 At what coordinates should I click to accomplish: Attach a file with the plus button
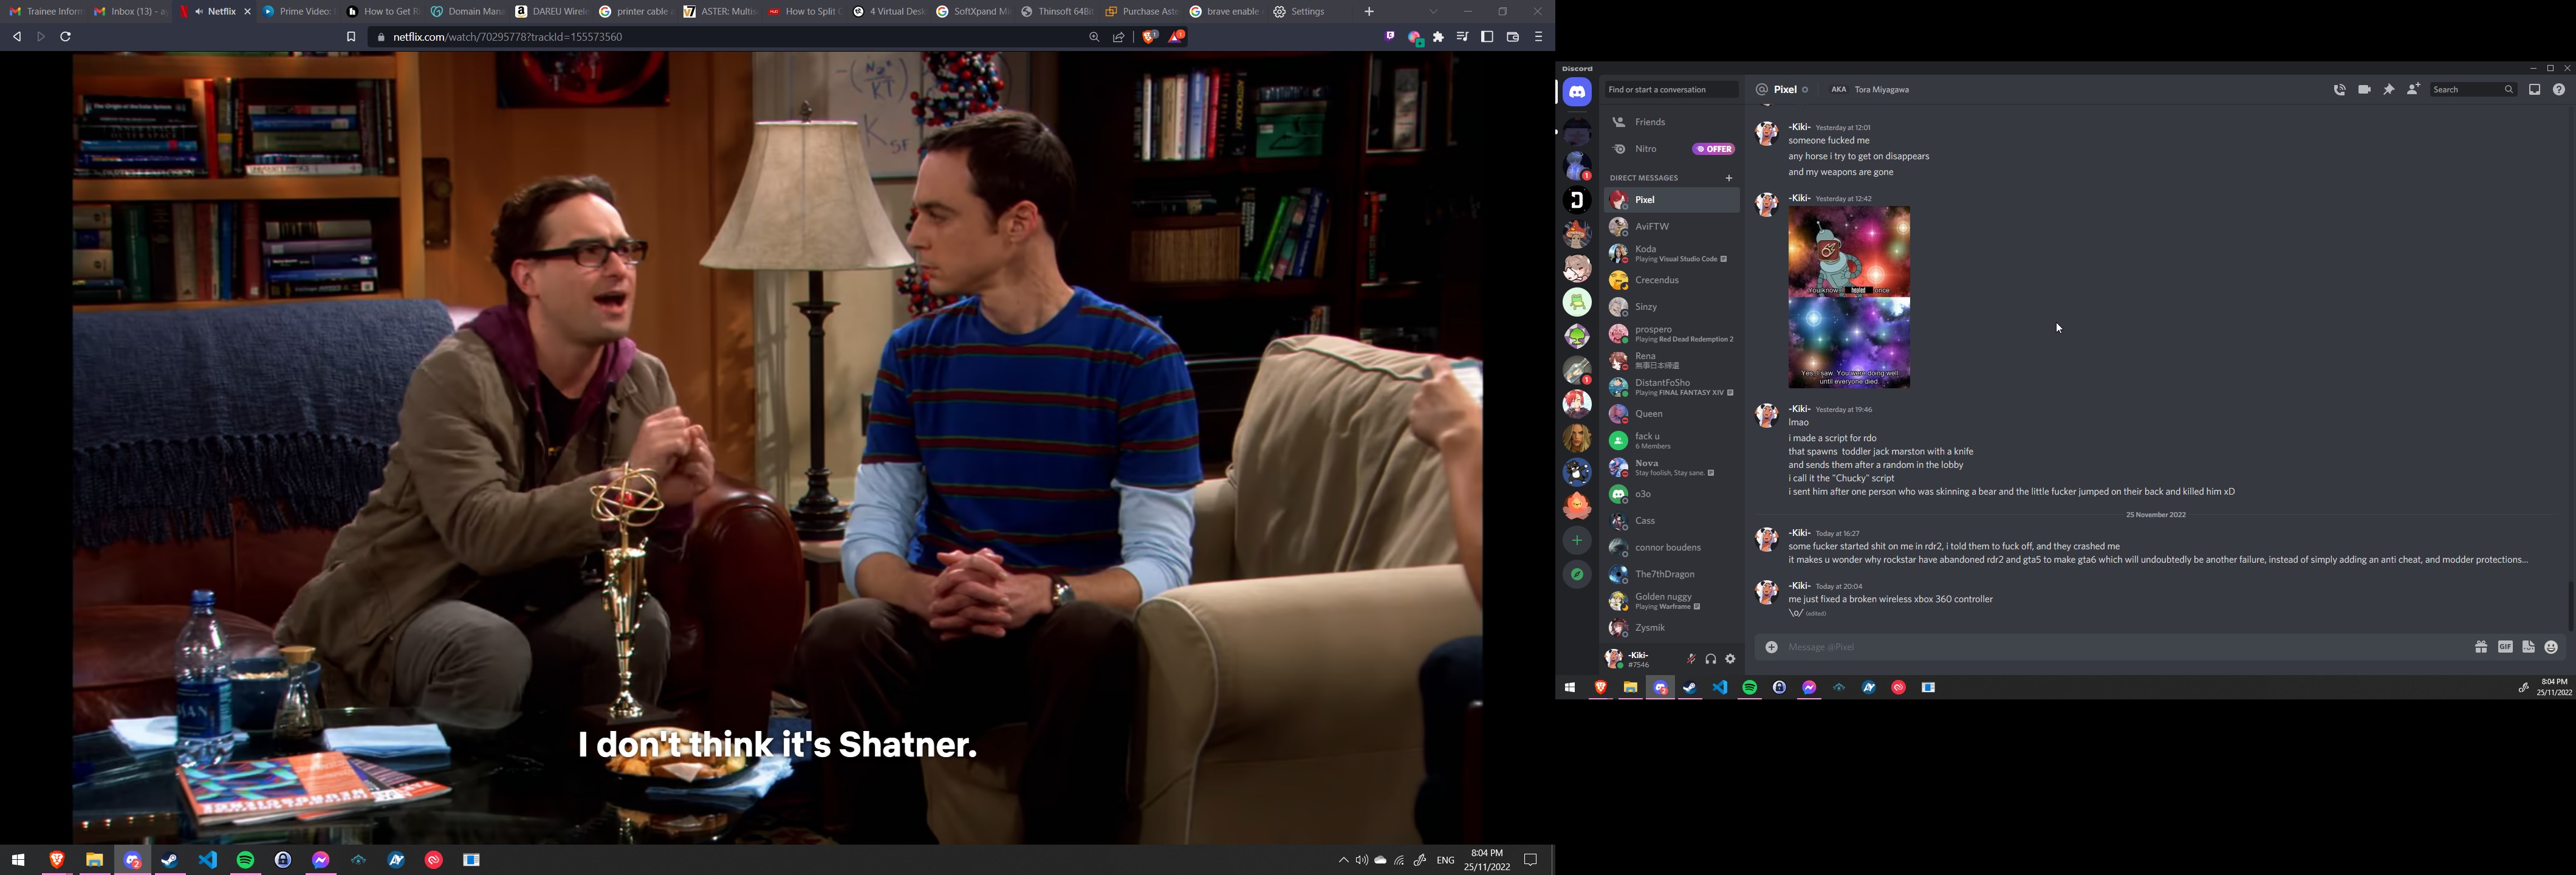pyautogui.click(x=1771, y=648)
